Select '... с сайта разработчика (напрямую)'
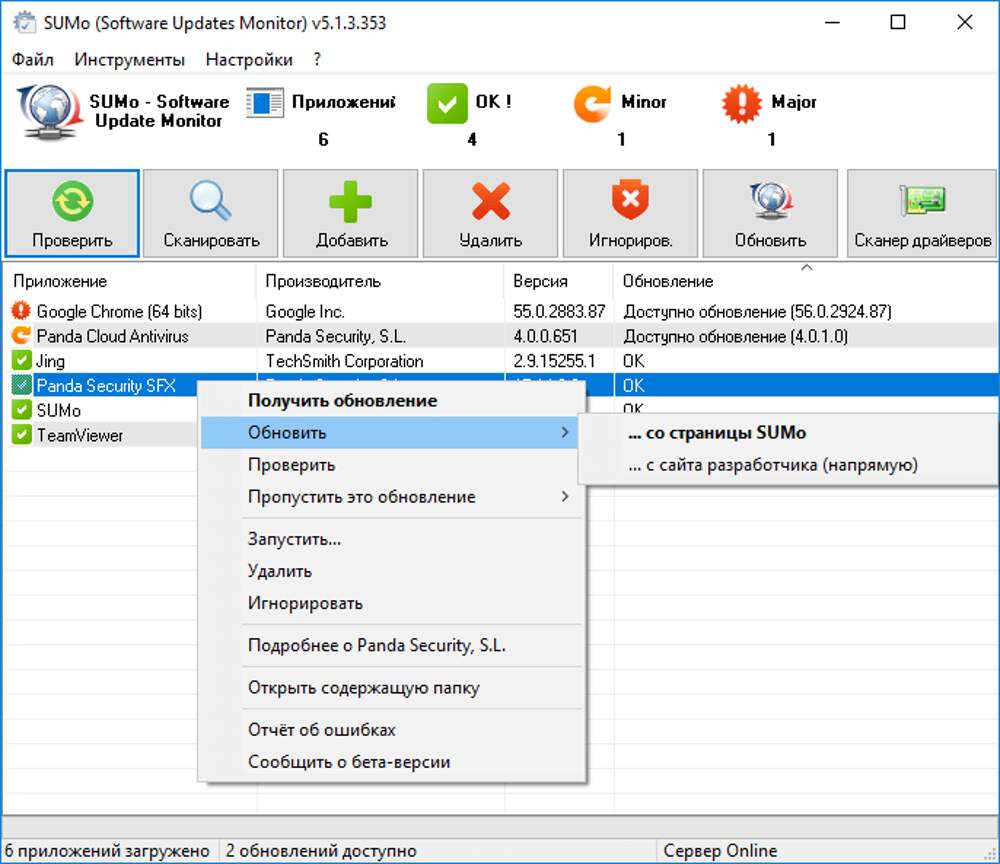Screen dimensions: 1000x864 [772, 465]
